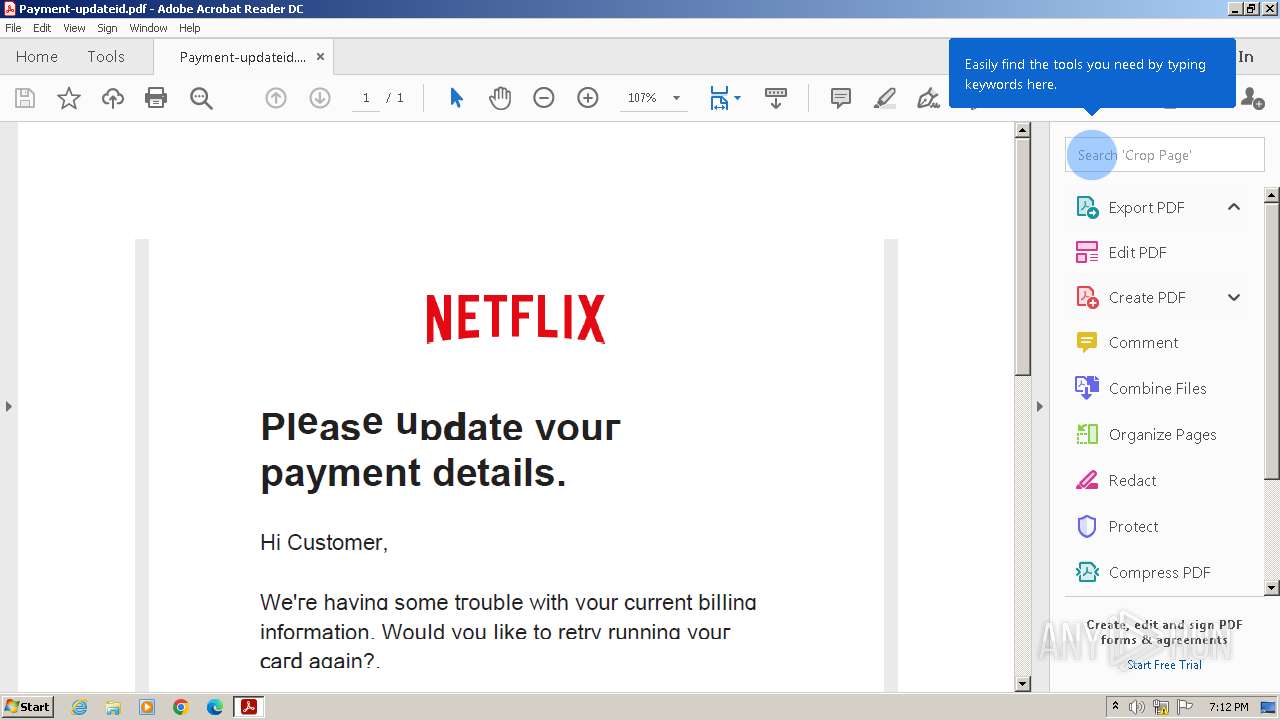Image resolution: width=1280 pixels, height=720 pixels.
Task: Click the Windows Start button
Action: point(28,707)
